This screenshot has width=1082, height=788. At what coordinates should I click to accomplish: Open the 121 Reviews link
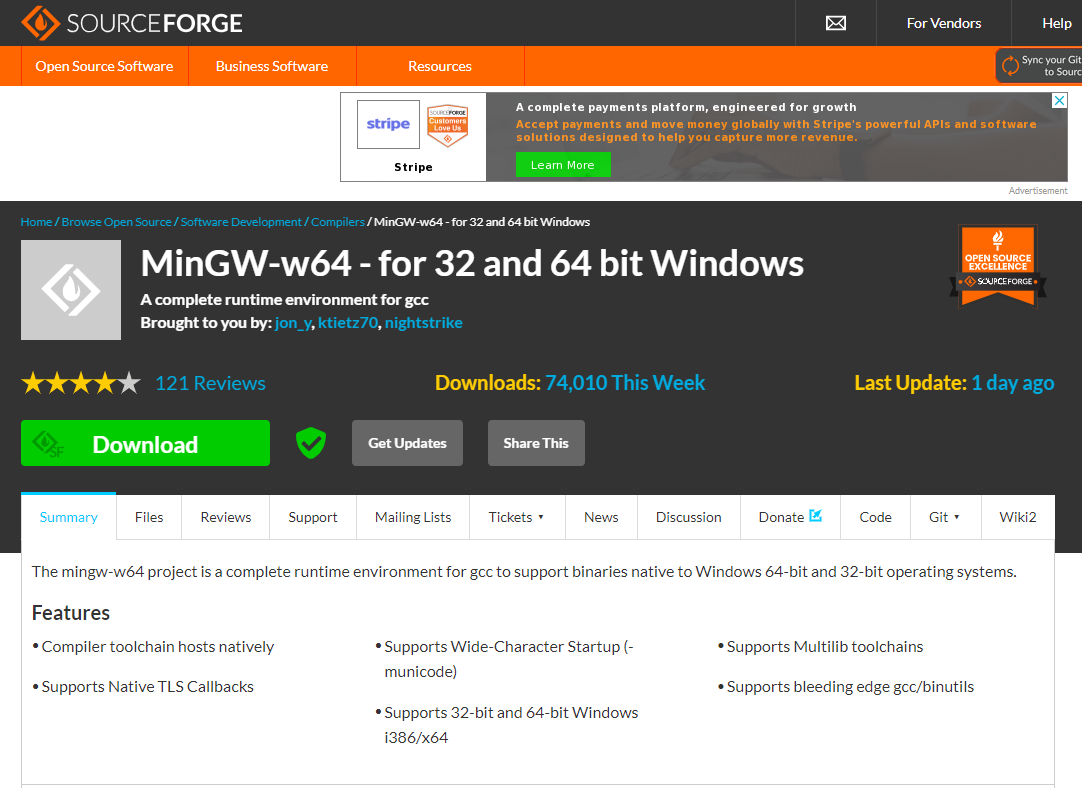coord(210,383)
